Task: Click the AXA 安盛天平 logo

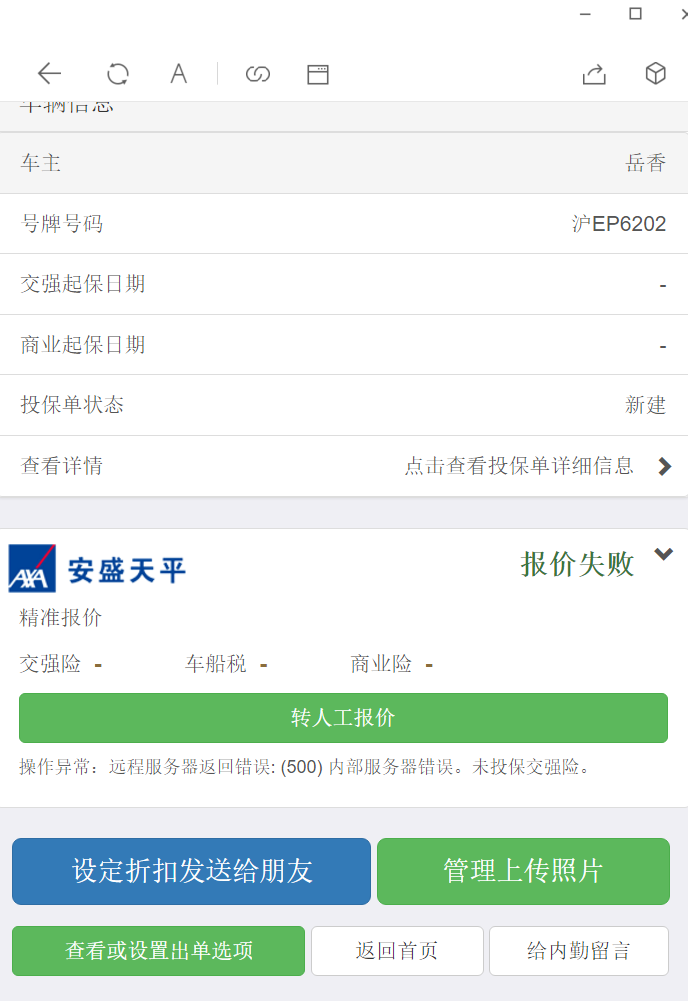Action: 97,569
